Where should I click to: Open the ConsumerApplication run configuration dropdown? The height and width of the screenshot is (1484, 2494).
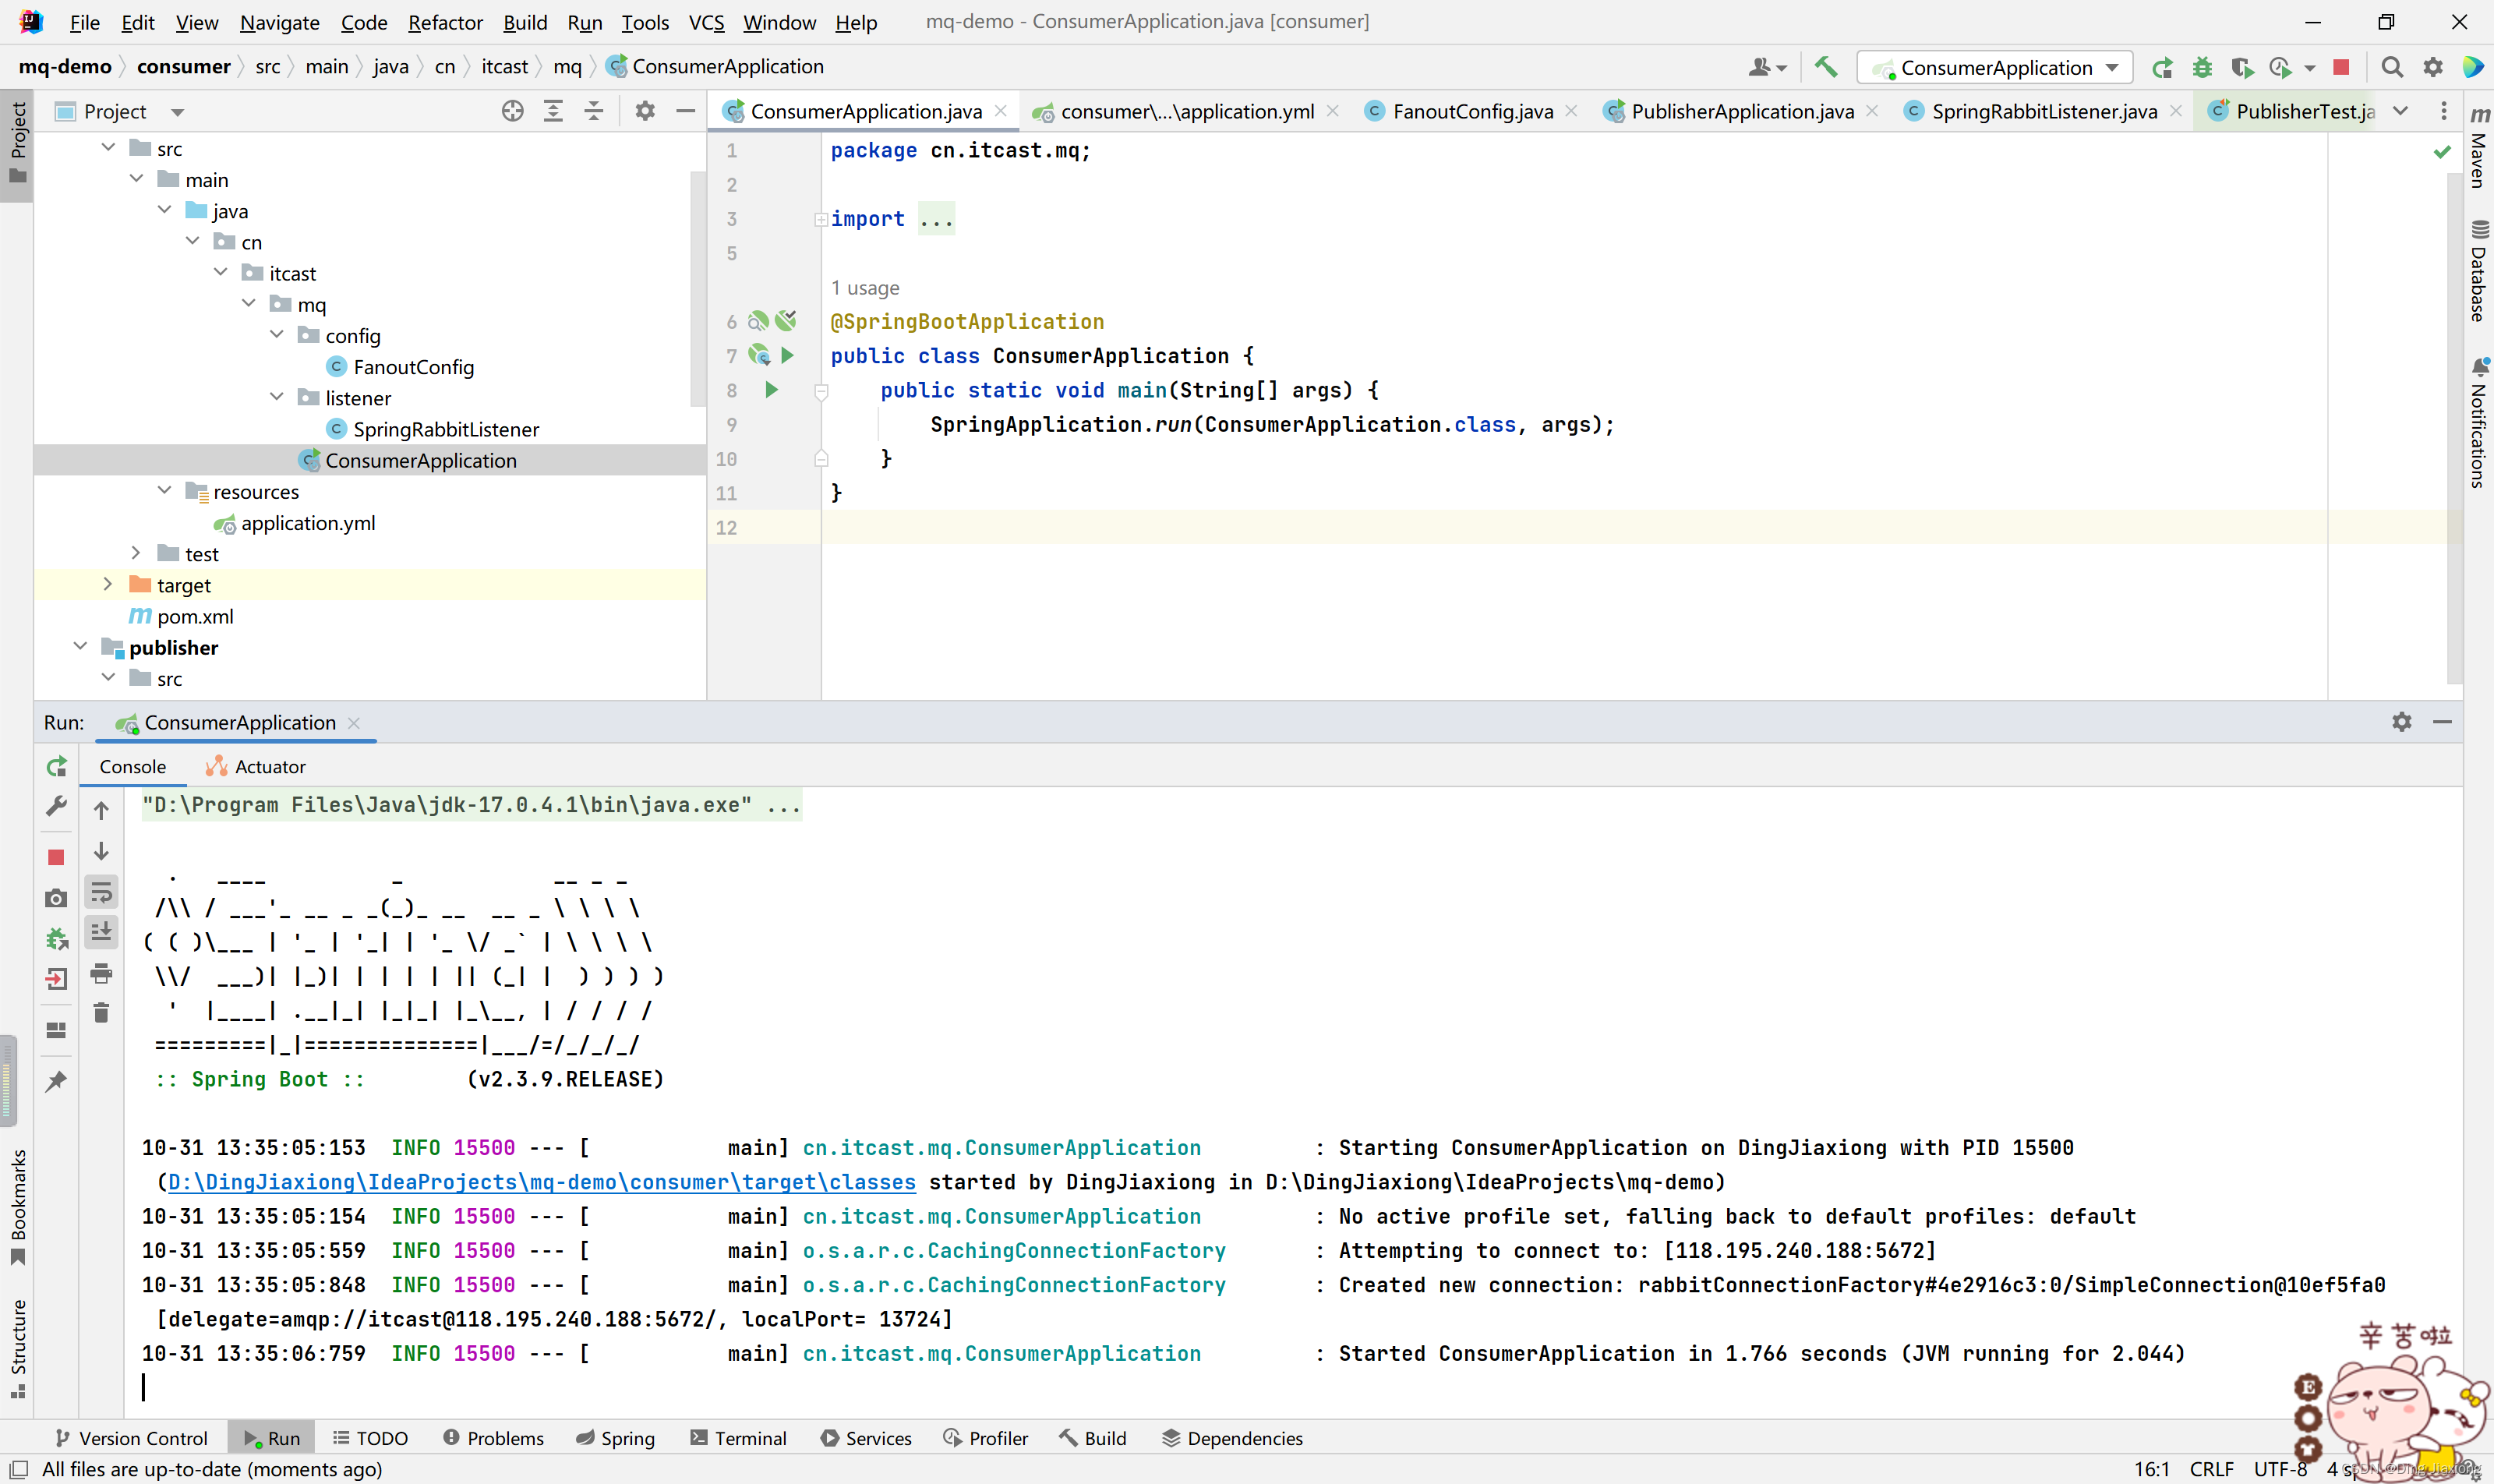[1996, 67]
